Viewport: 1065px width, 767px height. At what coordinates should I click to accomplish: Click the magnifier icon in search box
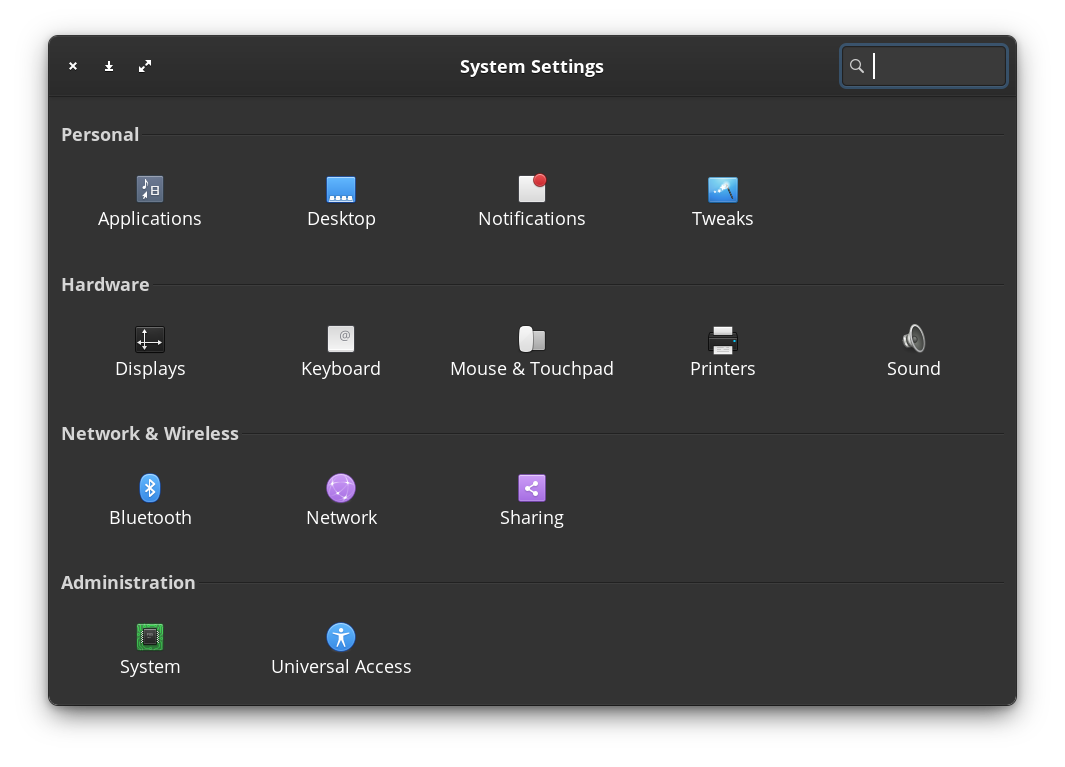tap(857, 66)
